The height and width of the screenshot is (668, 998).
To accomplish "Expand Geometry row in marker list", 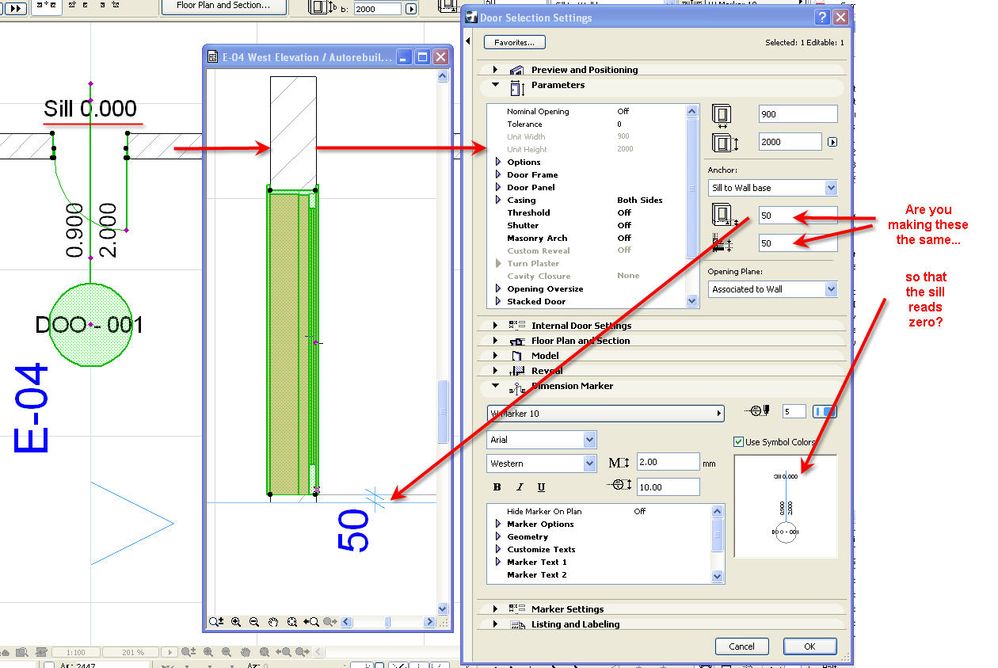I will click(x=498, y=536).
